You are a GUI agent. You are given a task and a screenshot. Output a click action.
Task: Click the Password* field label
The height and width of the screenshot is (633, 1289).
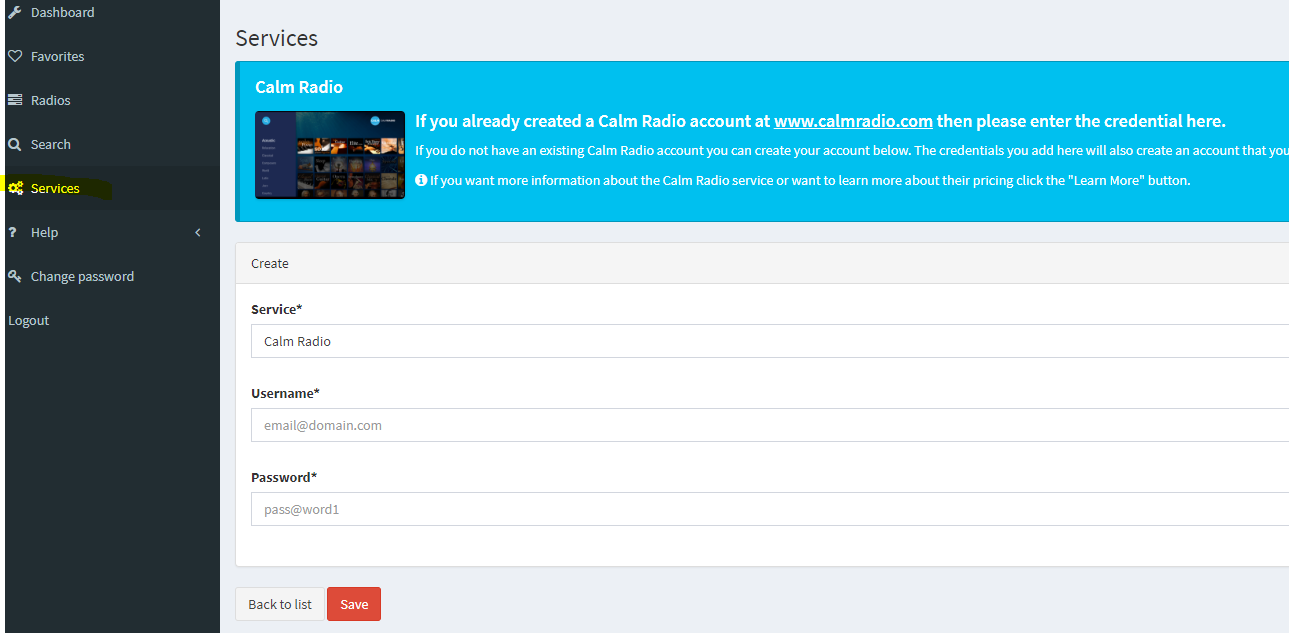(x=284, y=477)
